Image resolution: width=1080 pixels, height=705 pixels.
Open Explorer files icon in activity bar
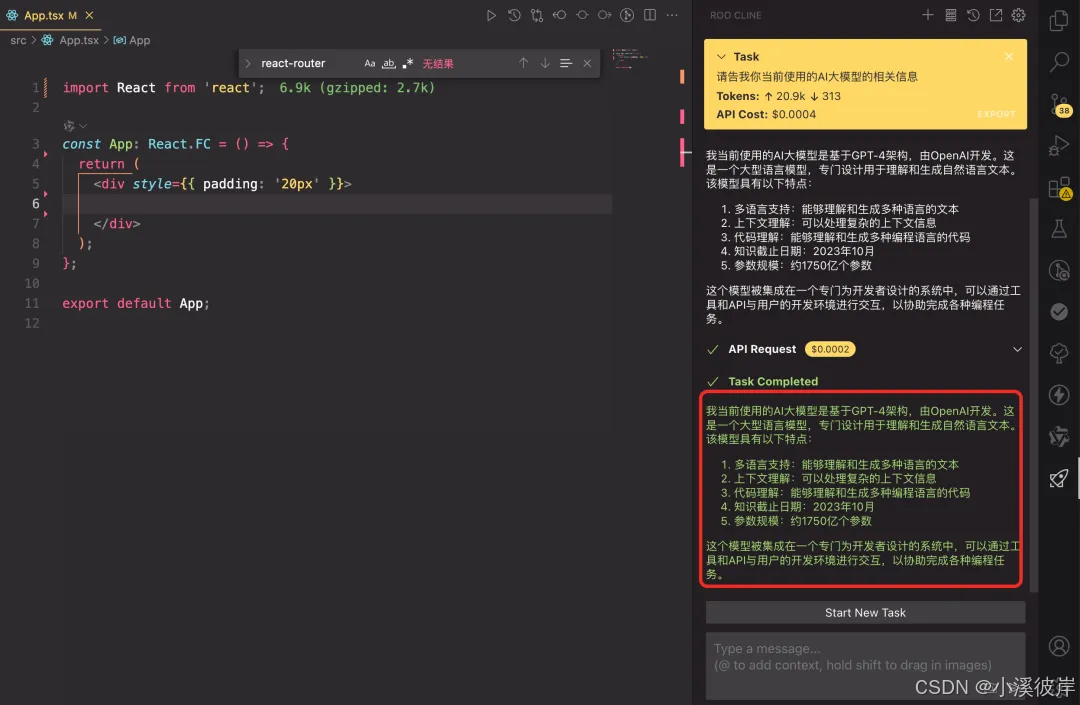1059,21
